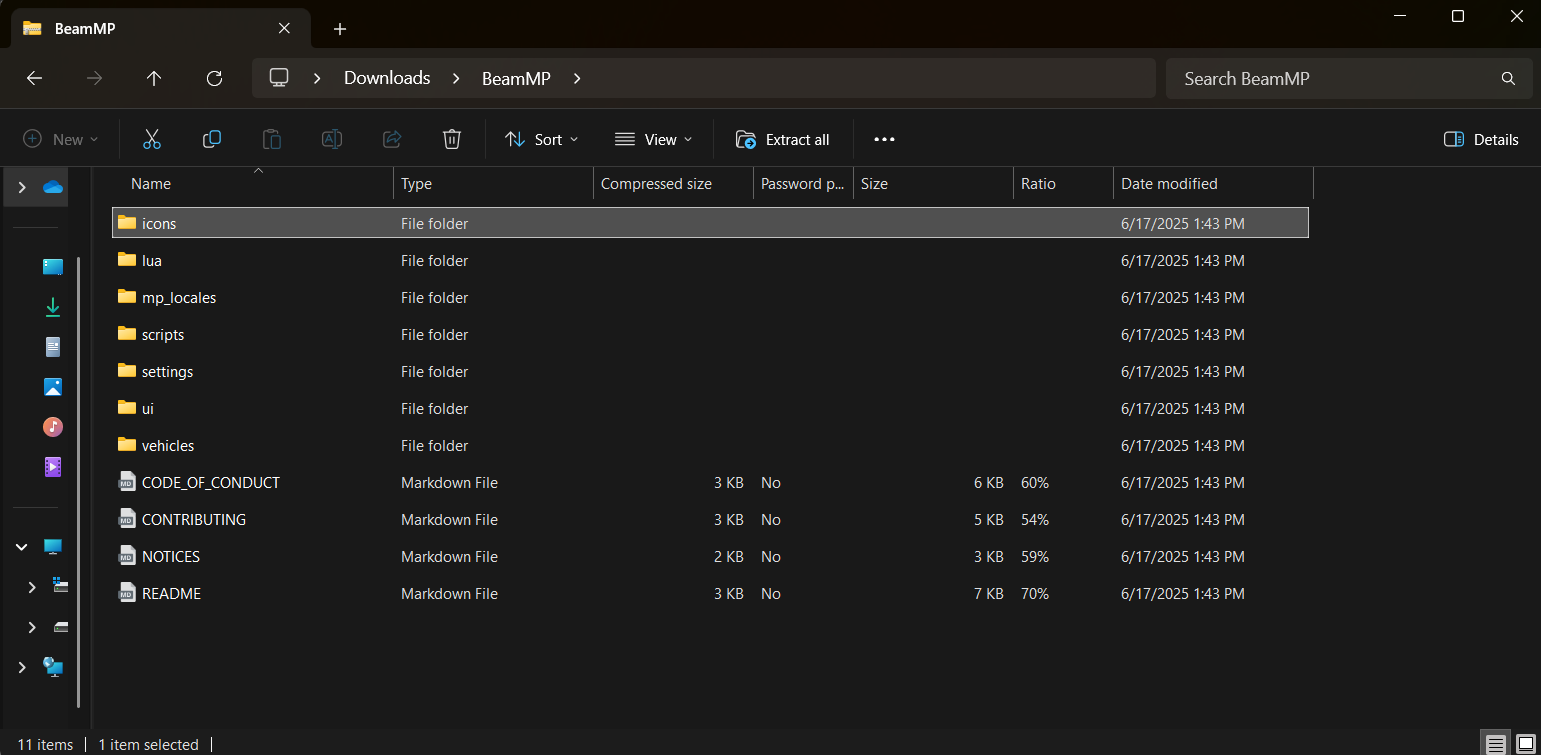Click the This PC monitor icon in address bar
The height and width of the screenshot is (755, 1541).
[x=279, y=77]
